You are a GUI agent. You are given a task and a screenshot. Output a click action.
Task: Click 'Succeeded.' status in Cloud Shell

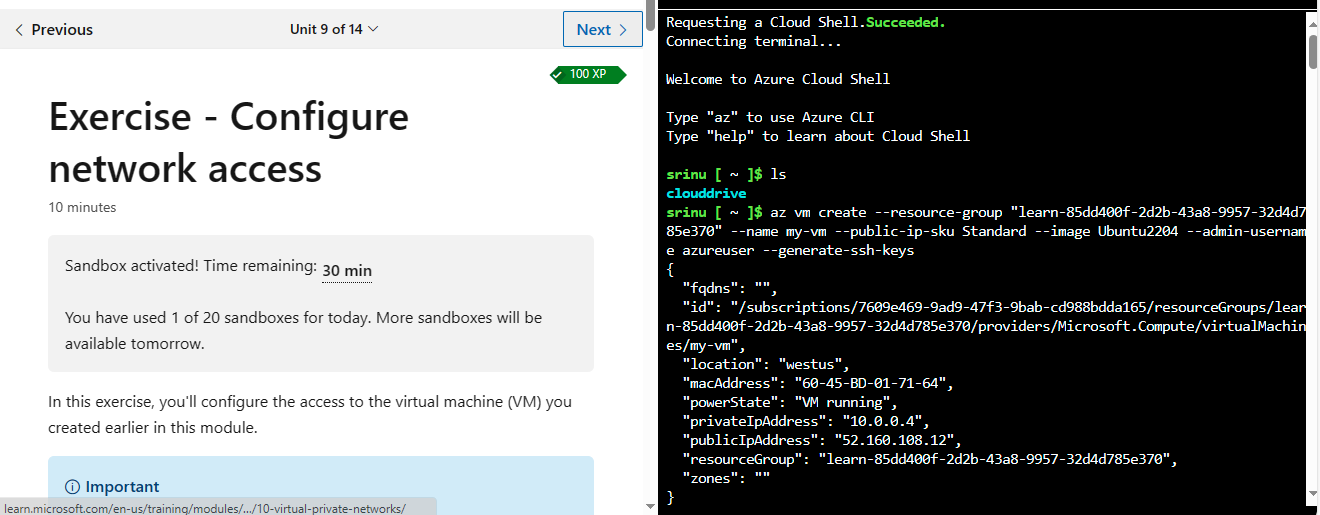click(x=905, y=22)
